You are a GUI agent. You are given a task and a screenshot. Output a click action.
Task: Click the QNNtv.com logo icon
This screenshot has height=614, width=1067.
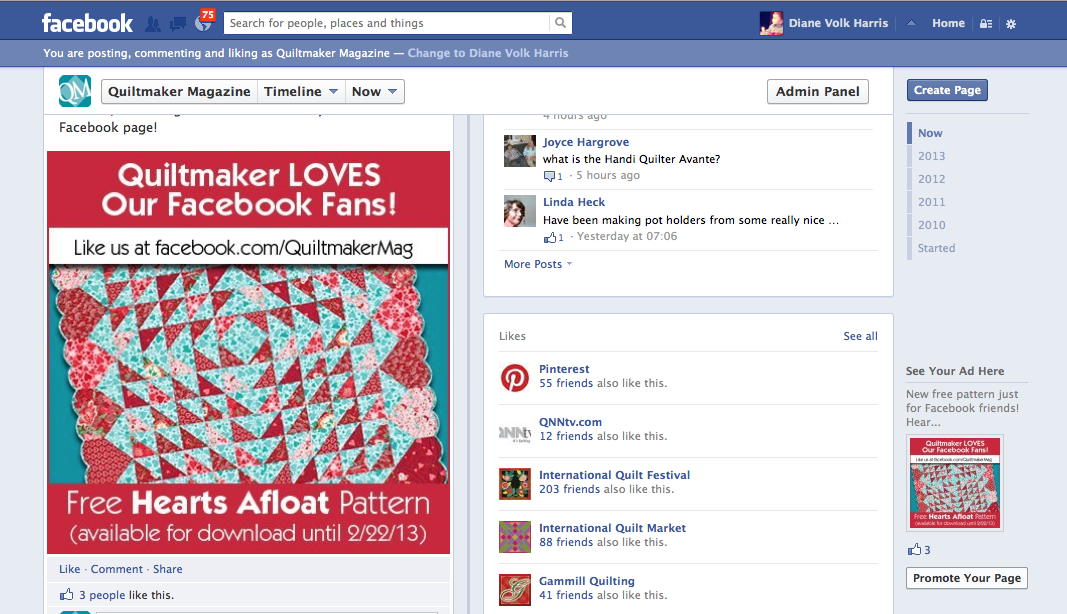coord(514,432)
